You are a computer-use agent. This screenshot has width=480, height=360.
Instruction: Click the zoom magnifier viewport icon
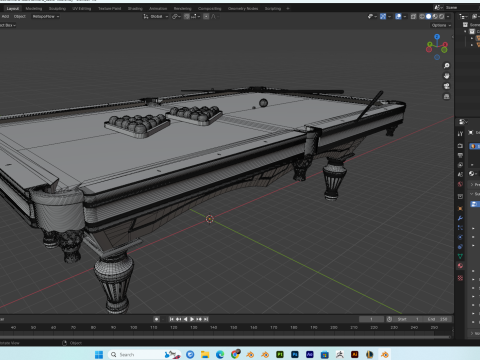[447, 66]
